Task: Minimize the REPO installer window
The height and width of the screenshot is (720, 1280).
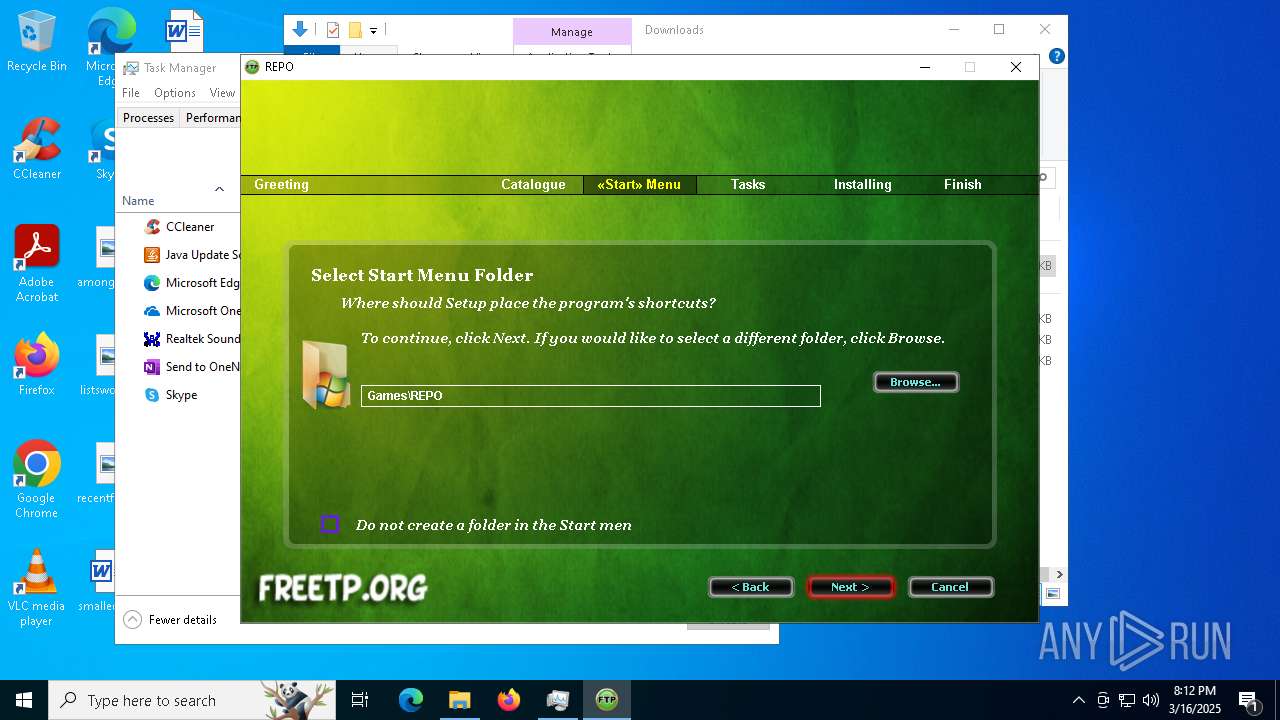Action: pos(924,67)
